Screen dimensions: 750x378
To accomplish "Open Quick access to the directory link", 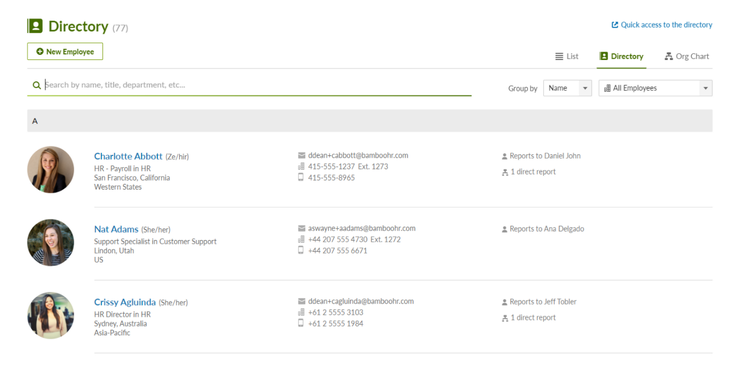I will [x=666, y=25].
